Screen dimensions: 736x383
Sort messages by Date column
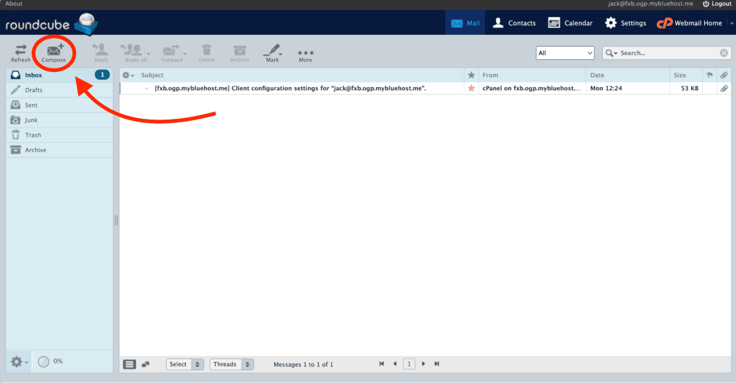pyautogui.click(x=597, y=75)
